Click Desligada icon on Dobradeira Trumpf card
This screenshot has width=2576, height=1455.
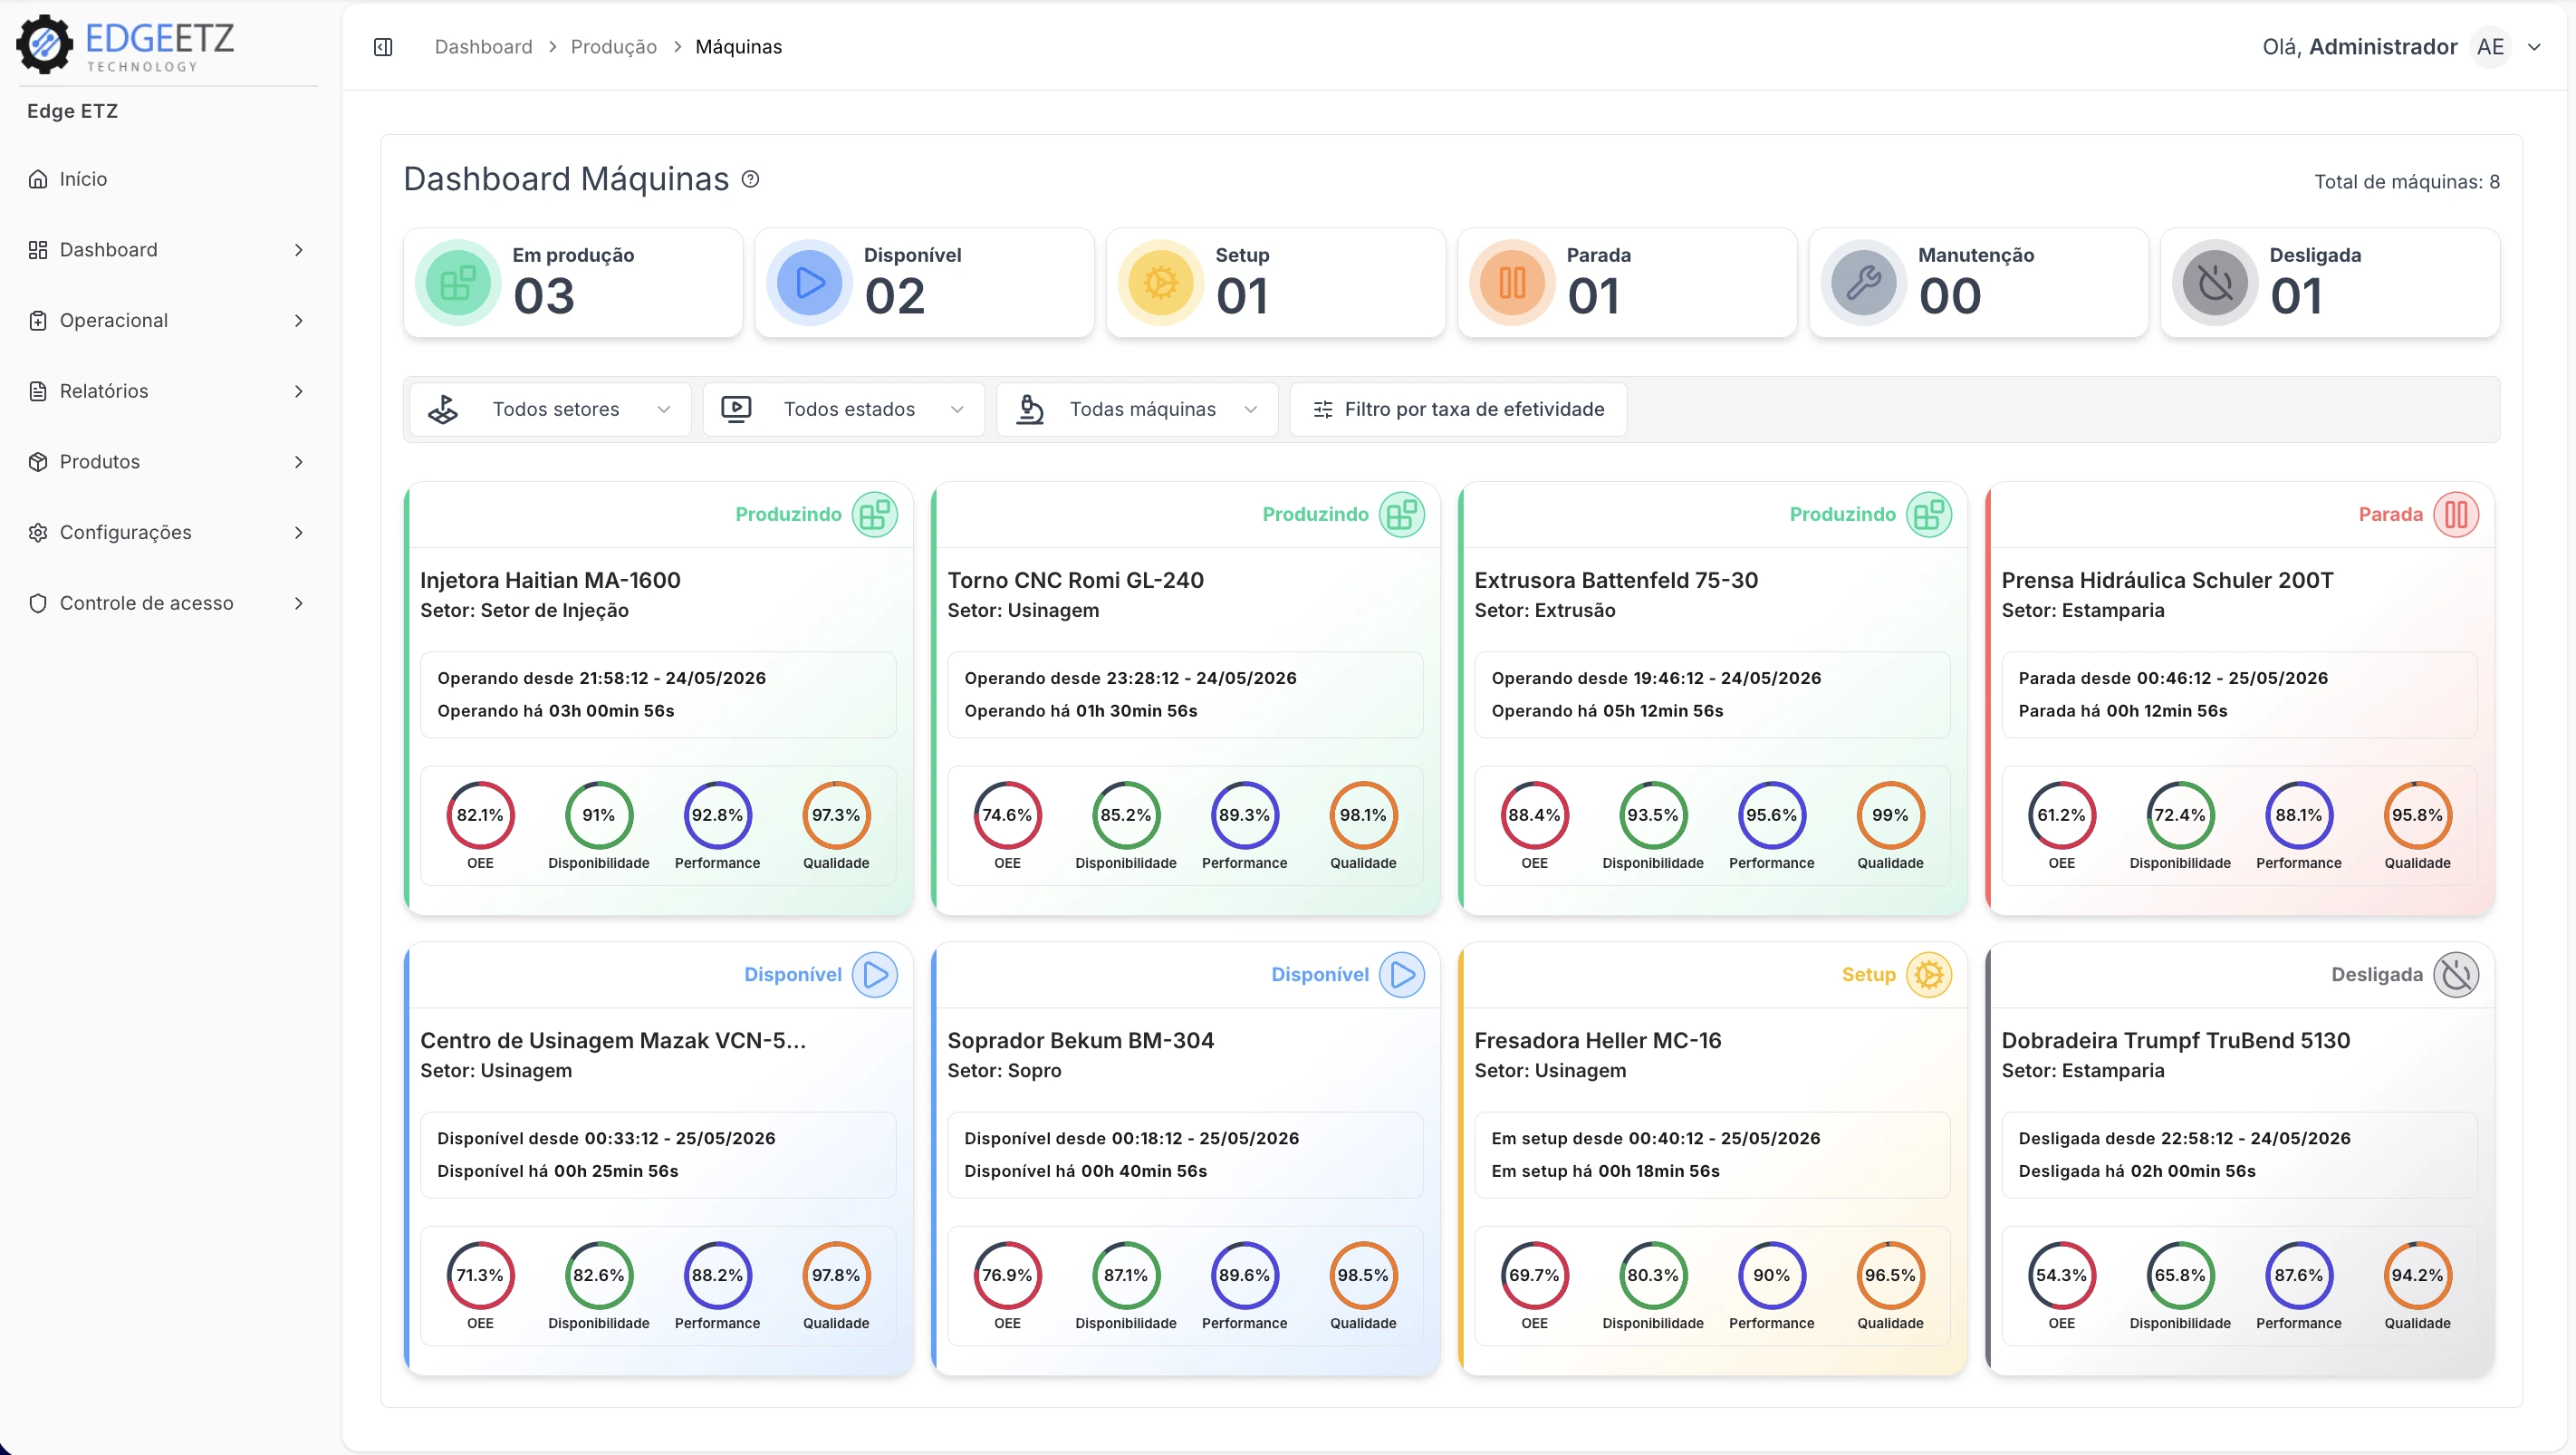[x=2456, y=975]
